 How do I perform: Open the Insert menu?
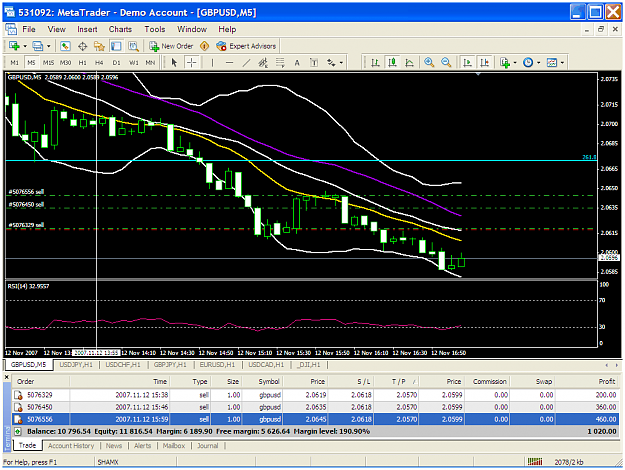87,29
